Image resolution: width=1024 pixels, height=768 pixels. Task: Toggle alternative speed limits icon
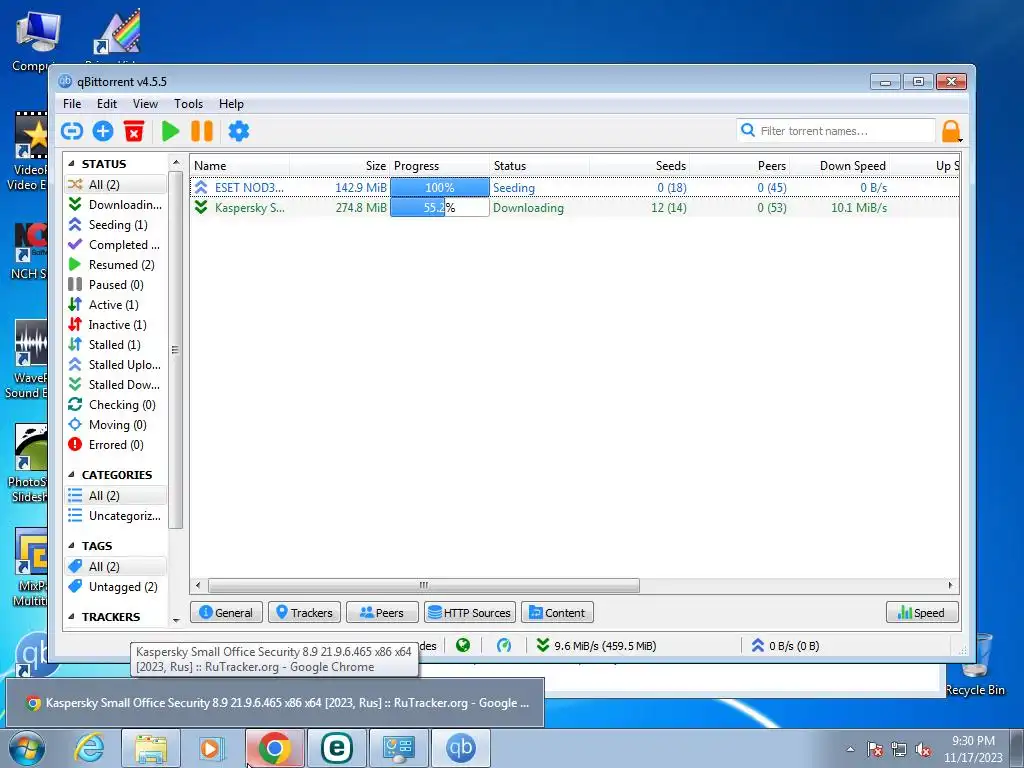click(504, 645)
